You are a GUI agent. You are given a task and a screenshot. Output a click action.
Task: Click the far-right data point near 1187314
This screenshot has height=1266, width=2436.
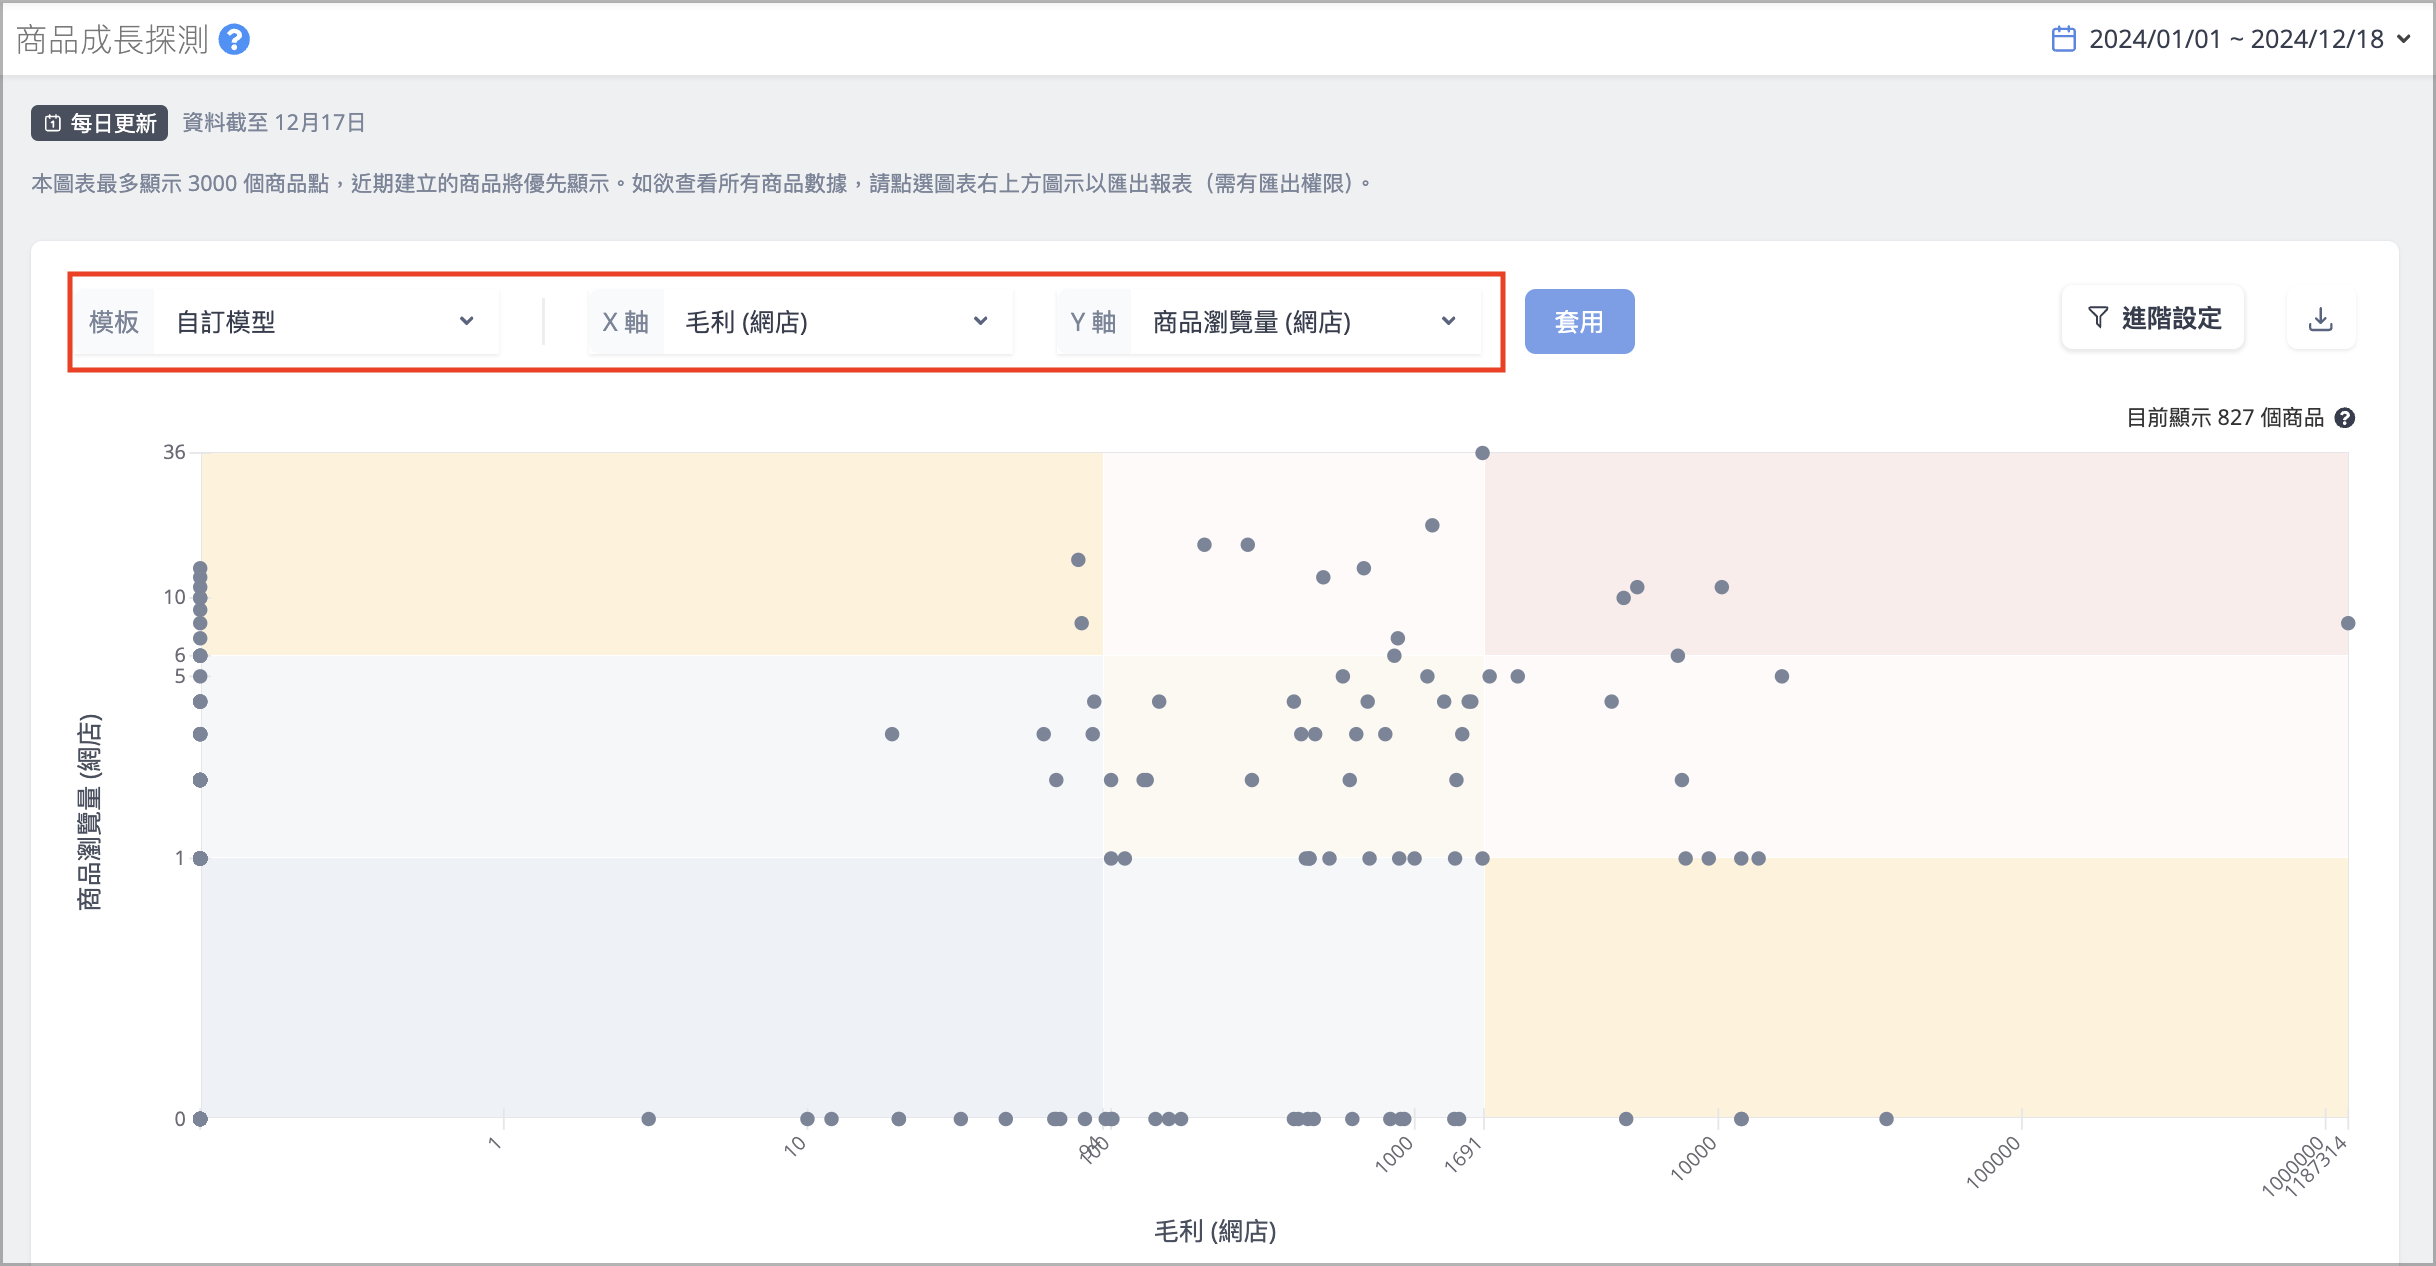pyautogui.click(x=2348, y=623)
